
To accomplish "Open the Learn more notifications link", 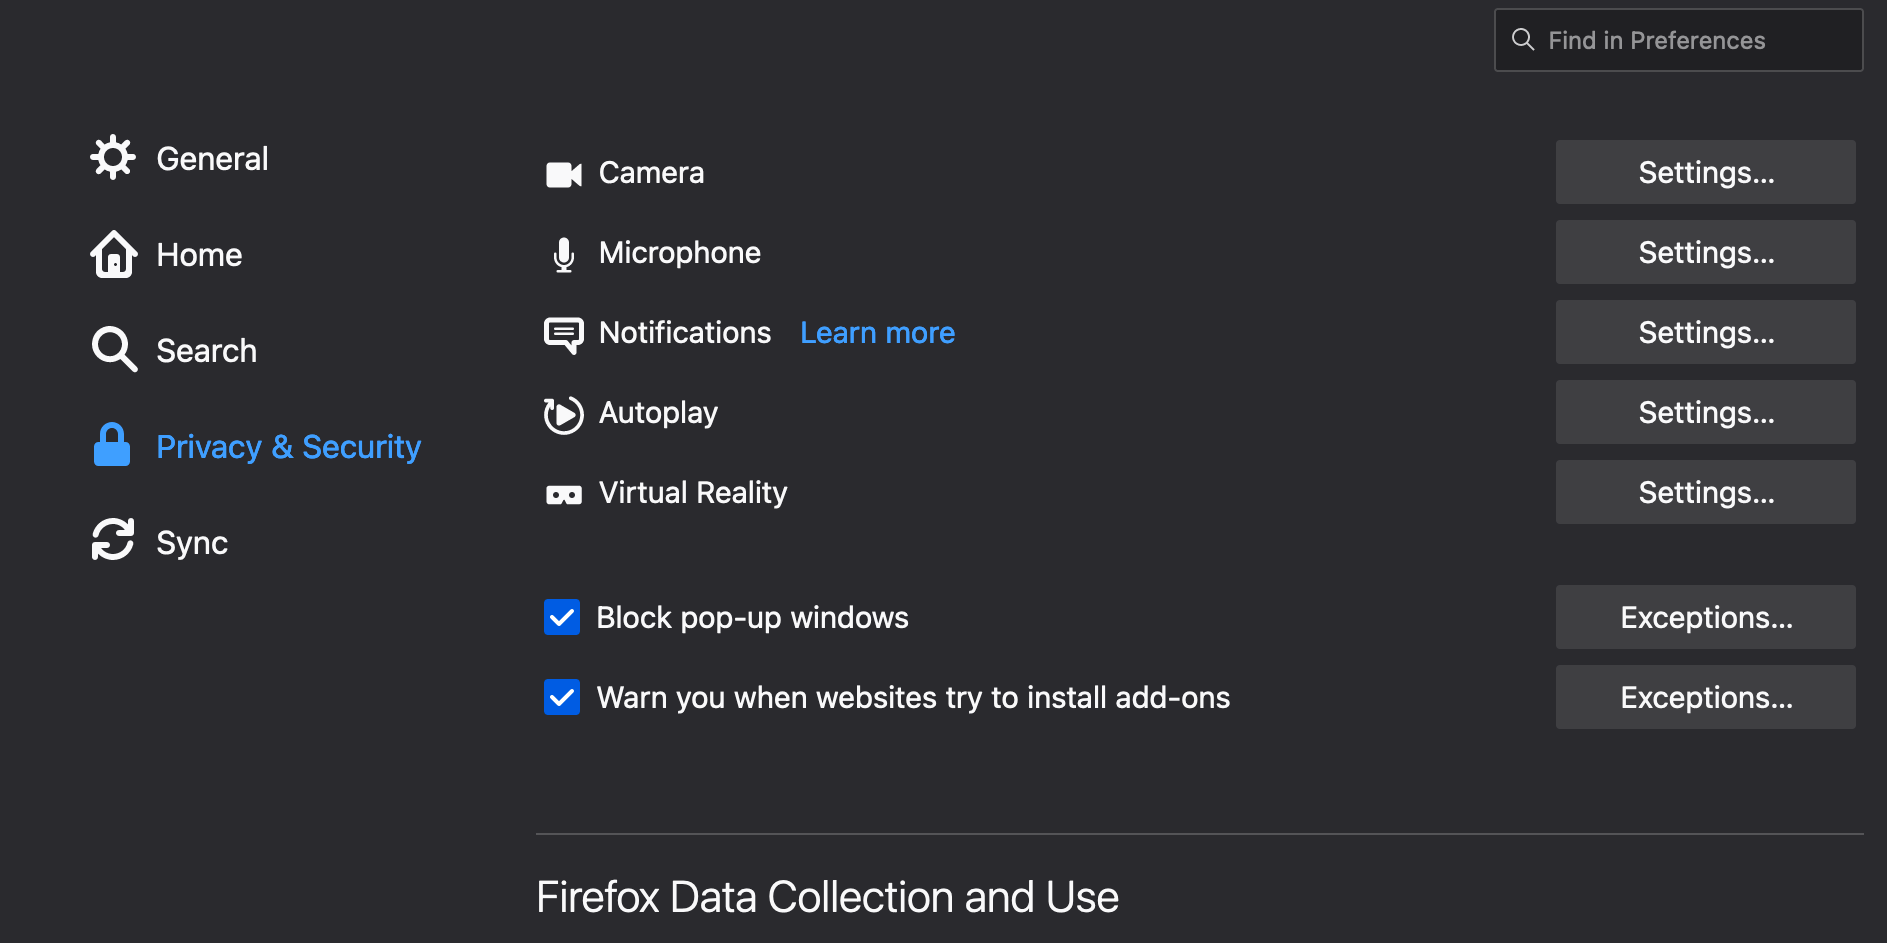I will tap(877, 332).
